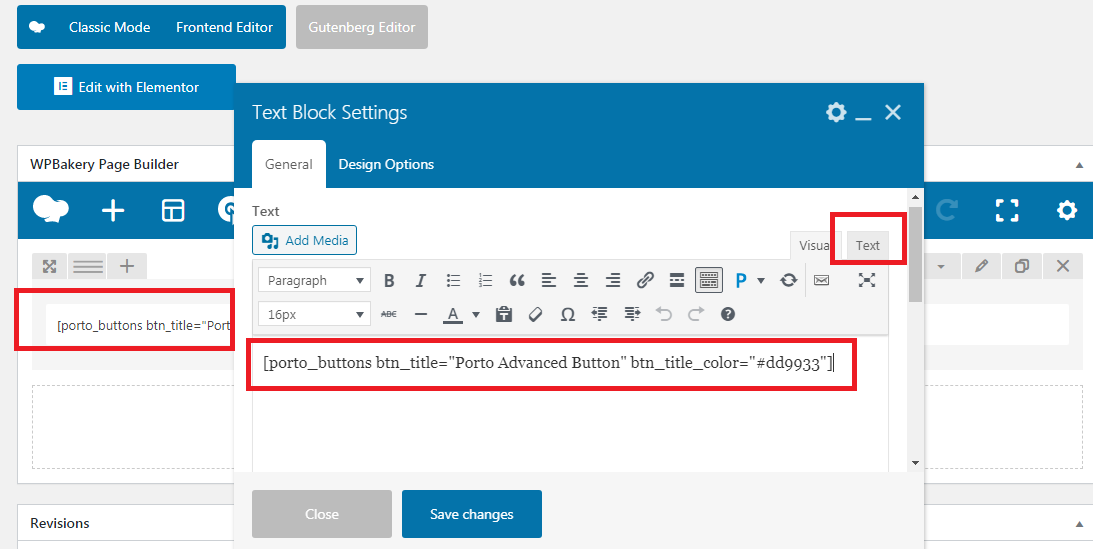Undo last edit in text editor

[664, 314]
